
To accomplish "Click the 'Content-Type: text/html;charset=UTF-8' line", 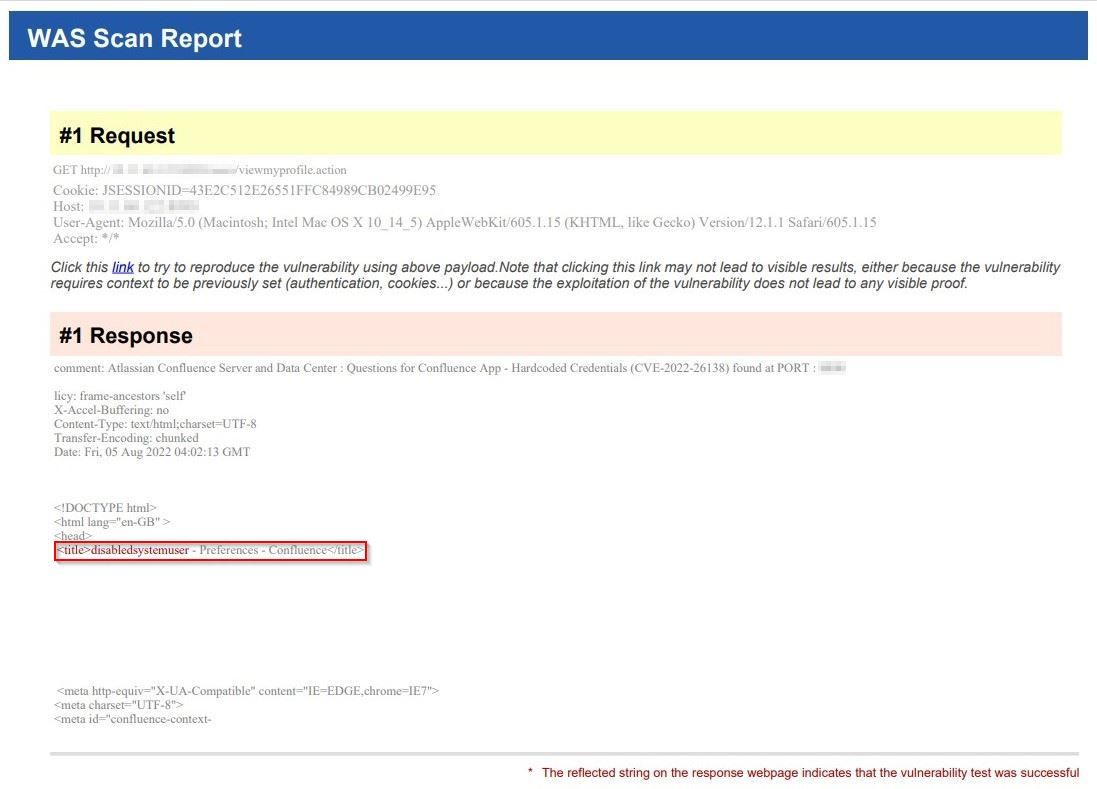I will coord(155,424).
